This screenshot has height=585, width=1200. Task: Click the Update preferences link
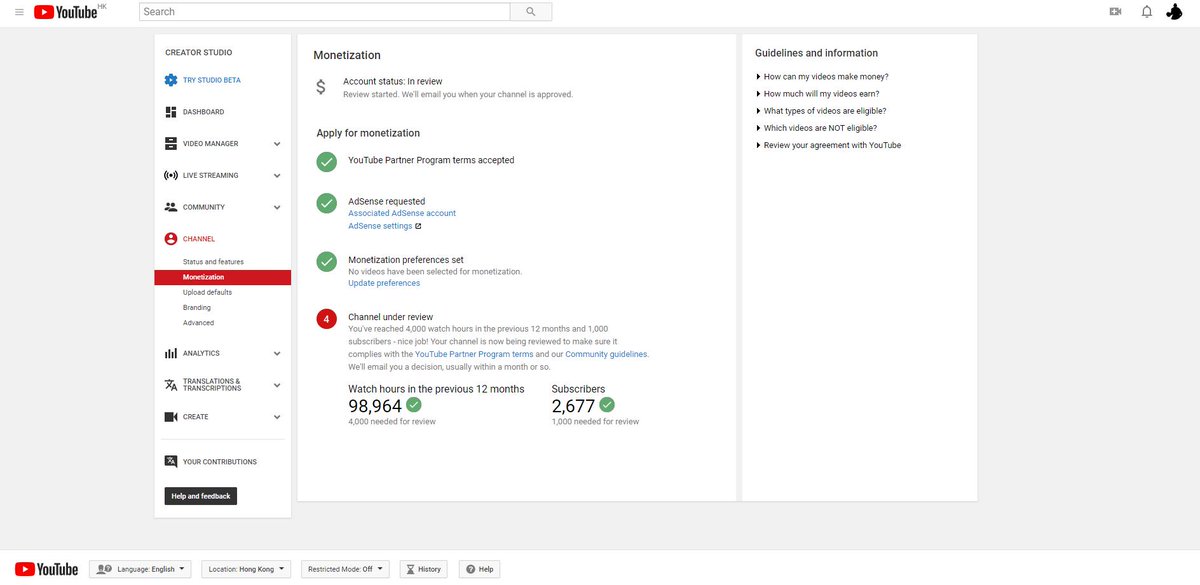pyautogui.click(x=384, y=283)
